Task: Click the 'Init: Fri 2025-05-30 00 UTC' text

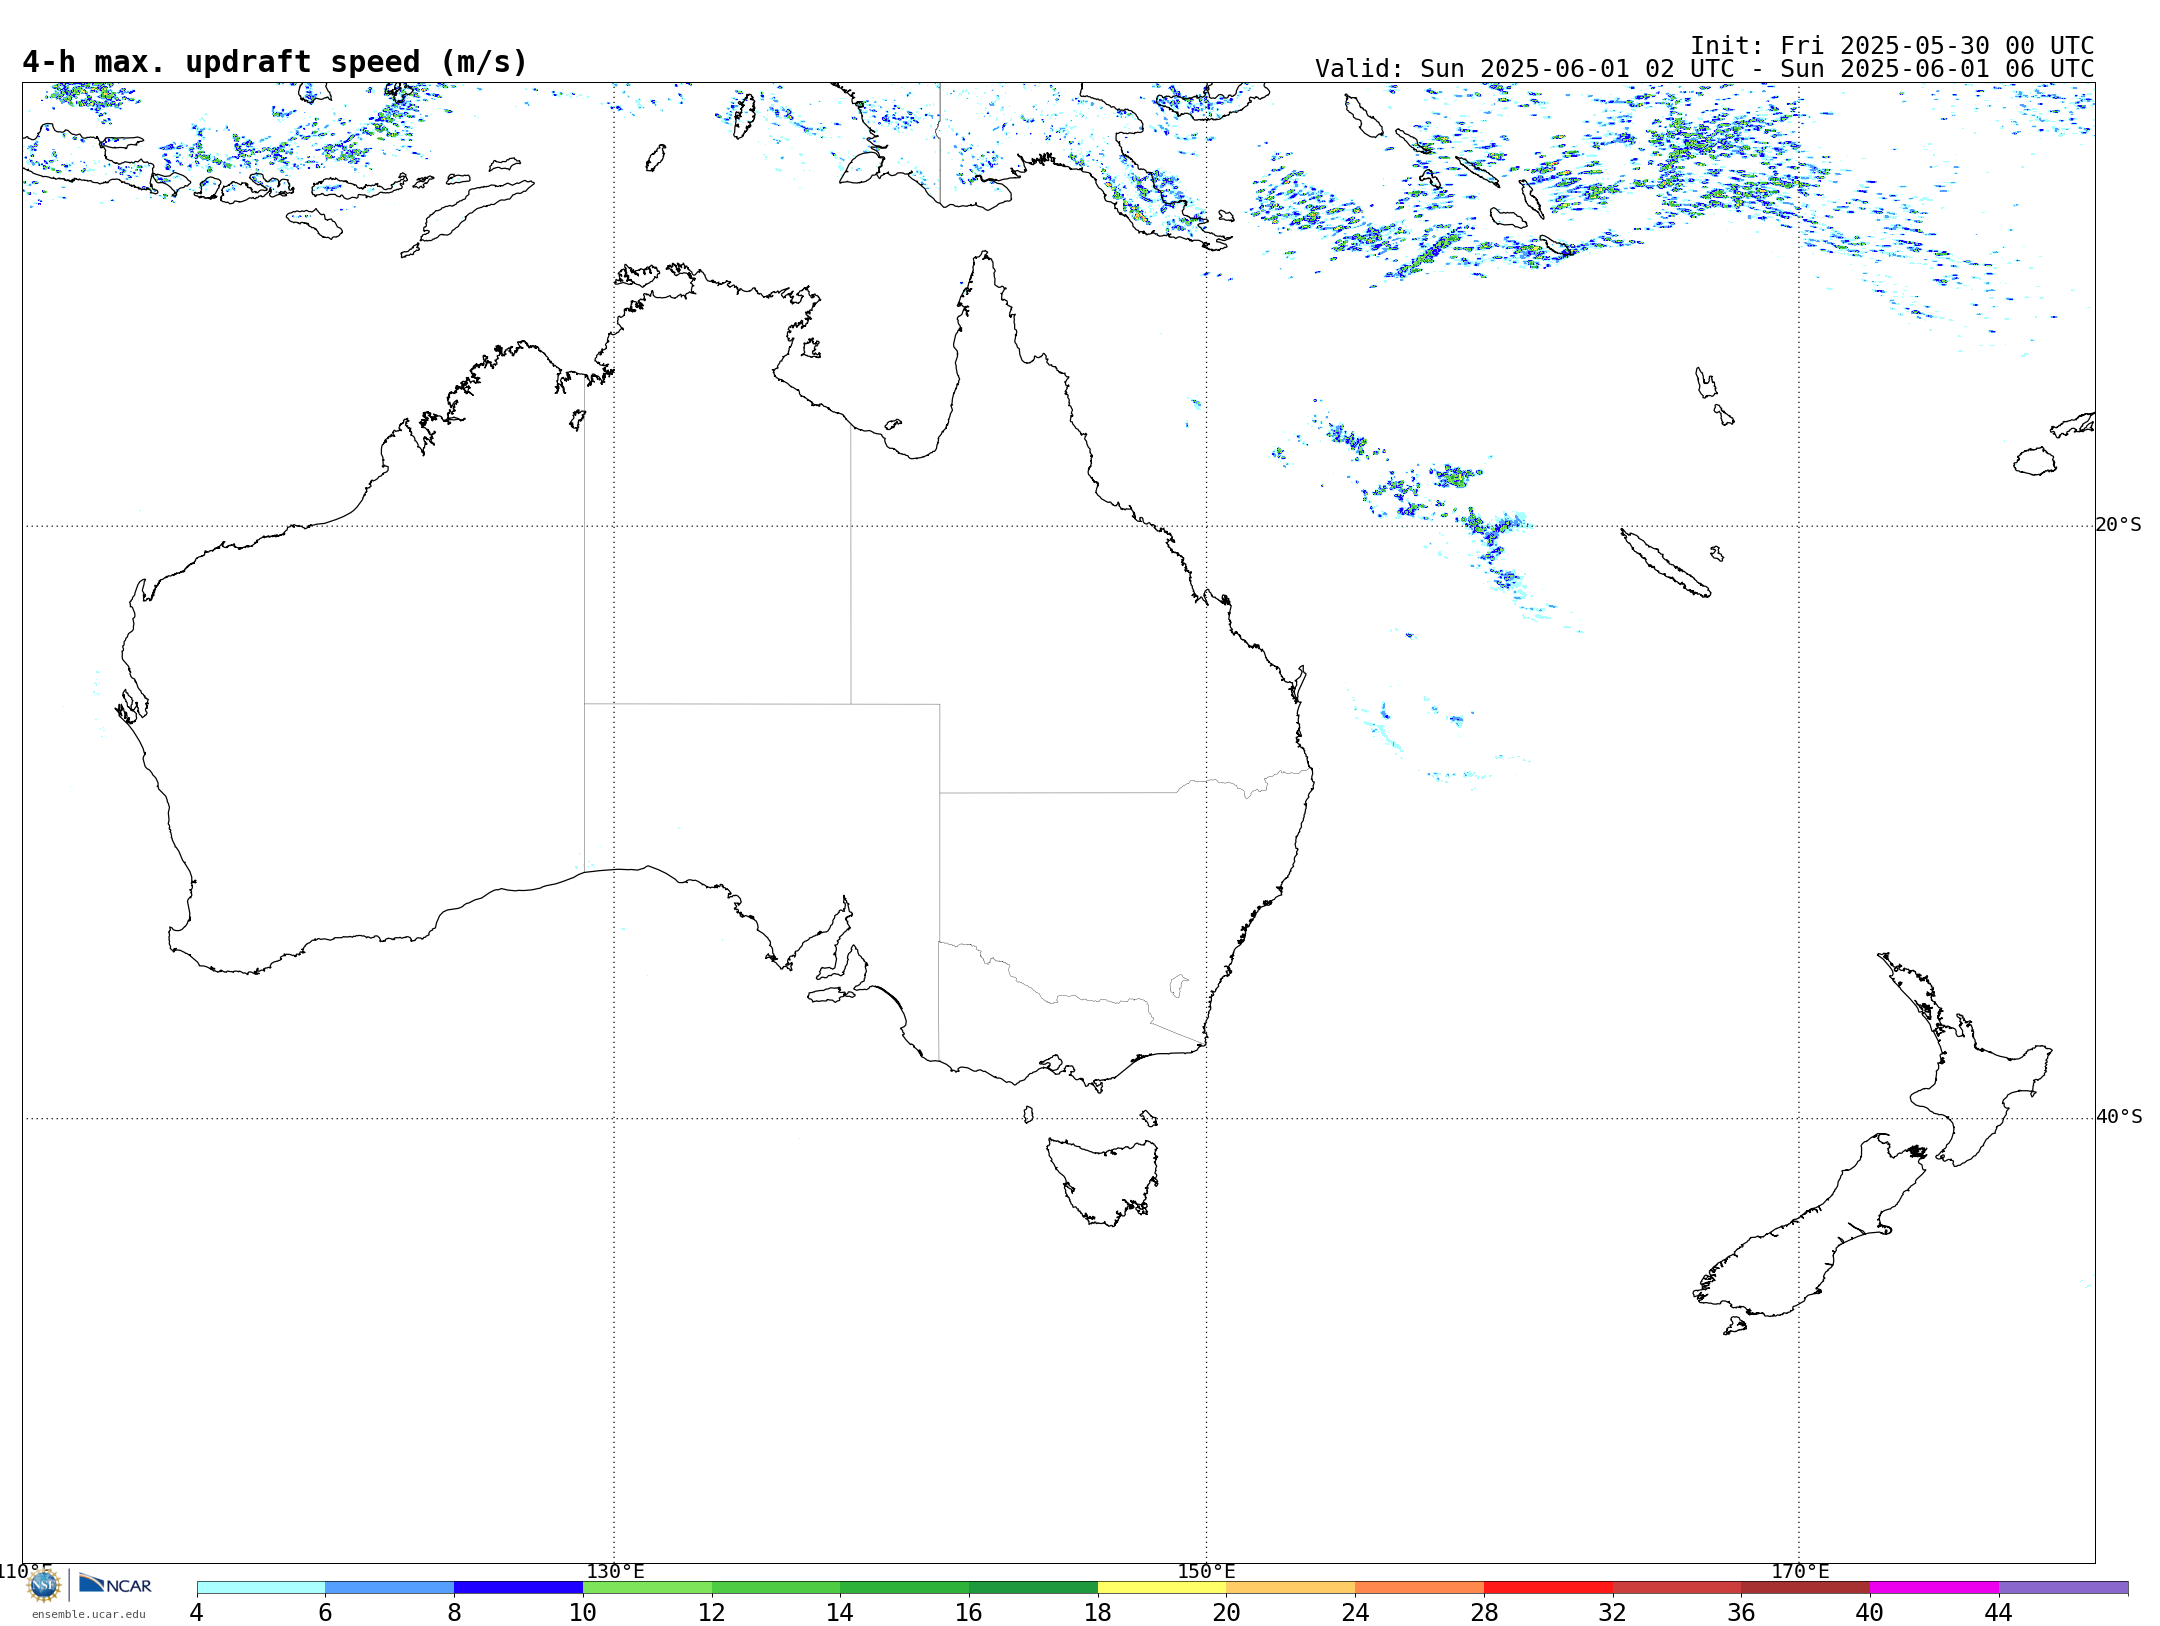Action: tap(1892, 46)
